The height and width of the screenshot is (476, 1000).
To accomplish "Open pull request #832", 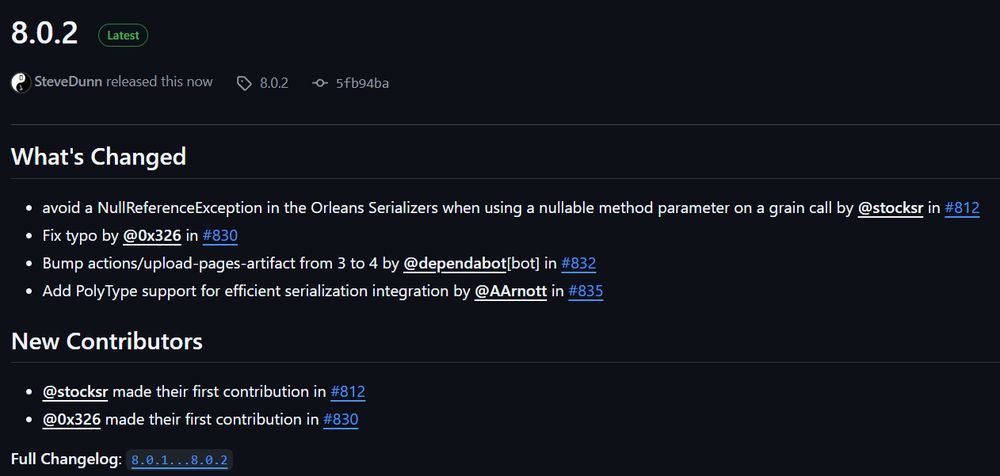I will pyautogui.click(x=579, y=264).
